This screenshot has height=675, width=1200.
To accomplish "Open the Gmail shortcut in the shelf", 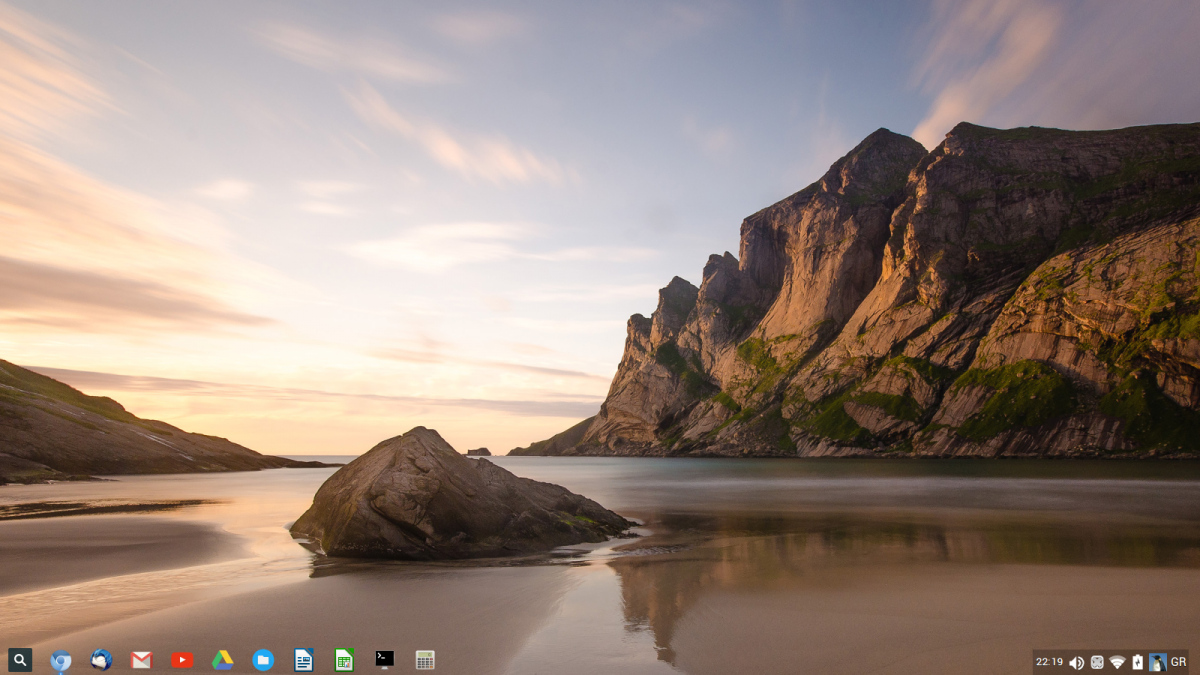I will [x=141, y=660].
